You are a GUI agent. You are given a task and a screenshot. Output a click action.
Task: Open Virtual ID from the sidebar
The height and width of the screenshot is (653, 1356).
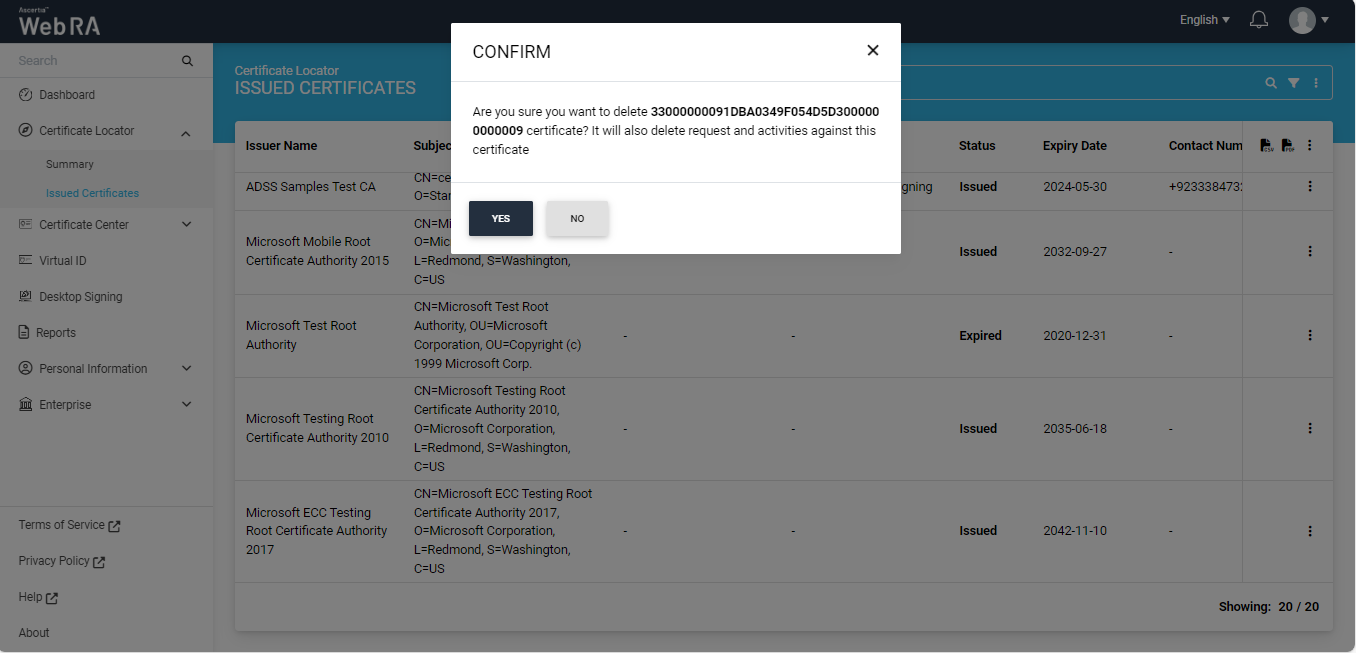(63, 261)
